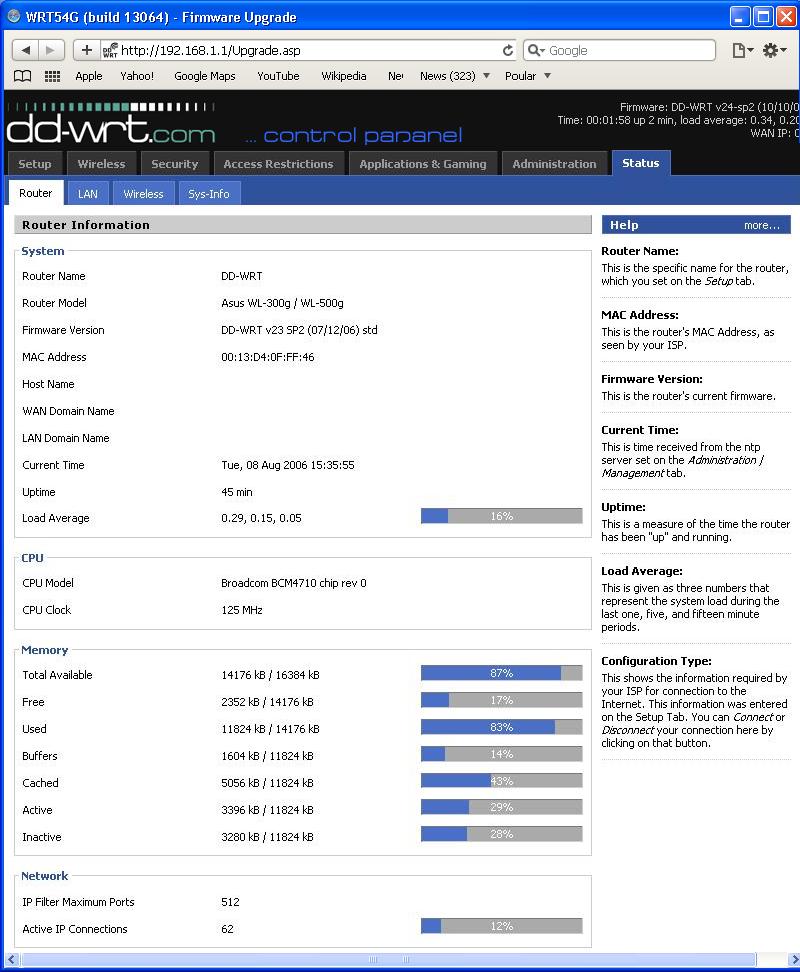
Task: Click the horizontal scrollbar left arrow
Action: point(11,960)
